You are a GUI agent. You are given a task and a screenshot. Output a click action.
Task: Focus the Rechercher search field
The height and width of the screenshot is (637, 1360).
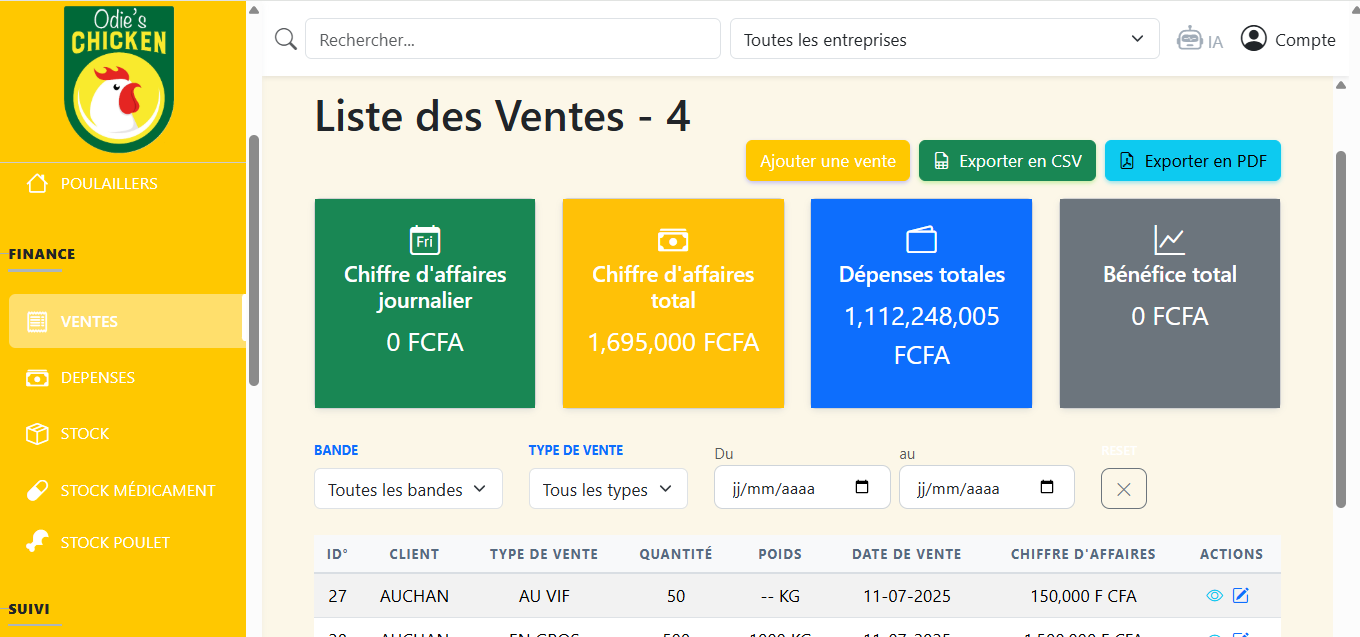pos(512,40)
